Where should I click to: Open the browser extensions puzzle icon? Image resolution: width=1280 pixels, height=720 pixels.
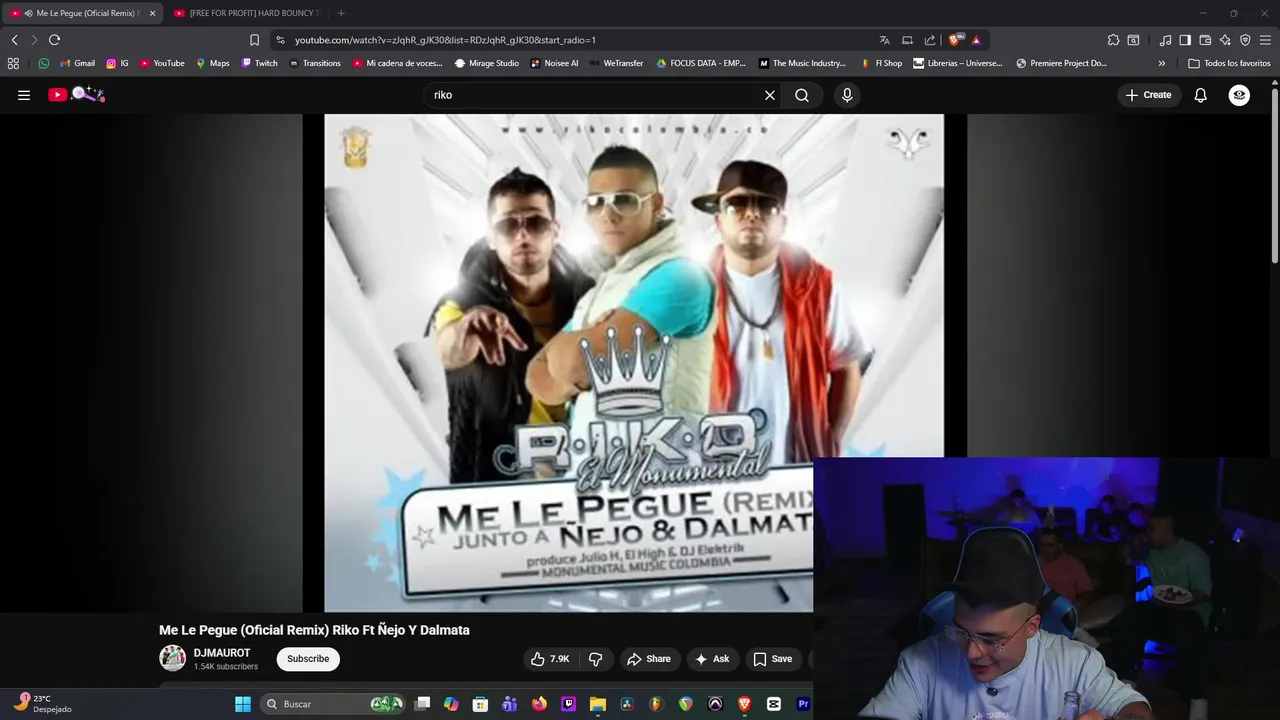[x=1113, y=40]
